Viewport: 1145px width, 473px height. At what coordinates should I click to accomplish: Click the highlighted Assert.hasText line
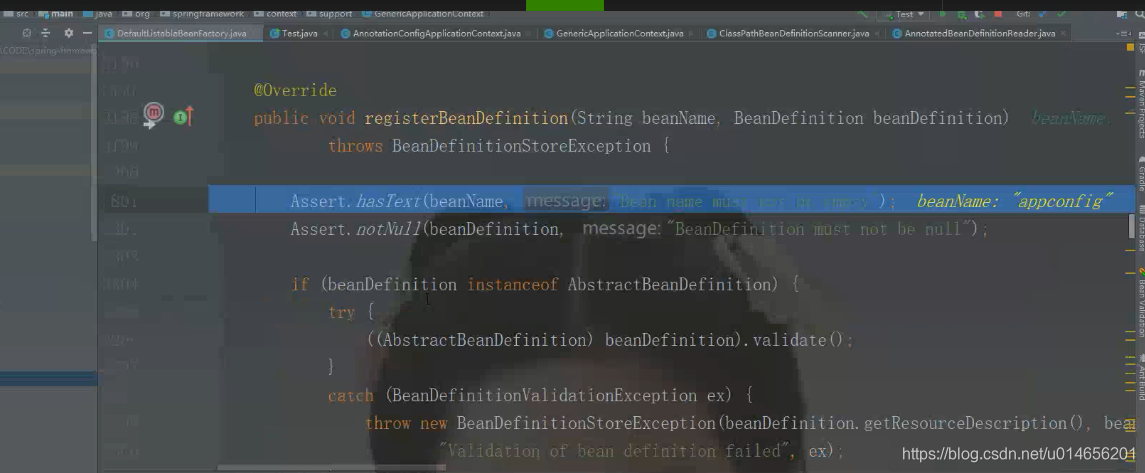tap(672, 201)
